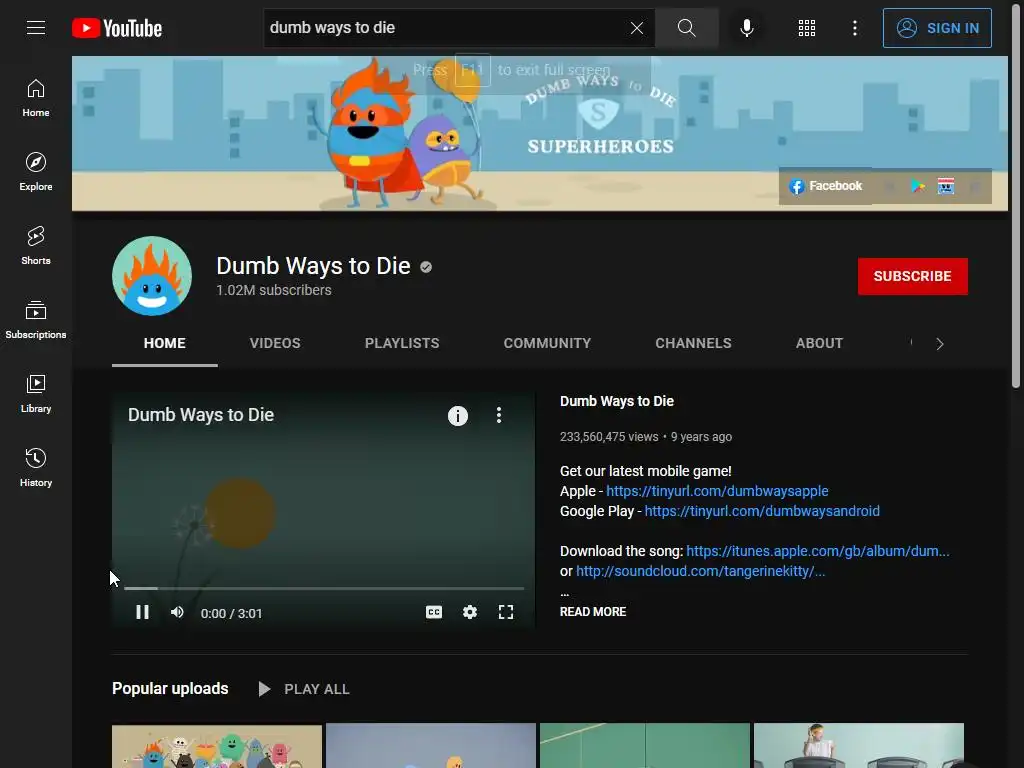The height and width of the screenshot is (768, 1024).
Task: Open History in the sidebar
Action: coord(36,468)
